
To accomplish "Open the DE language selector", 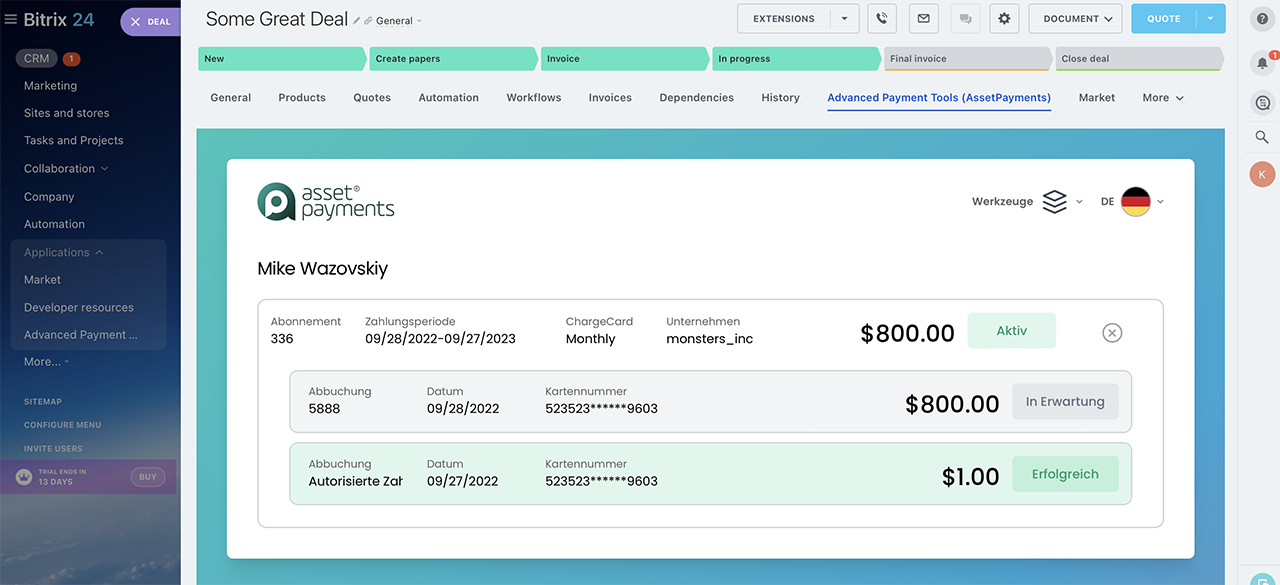I will pyautogui.click(x=1132, y=202).
